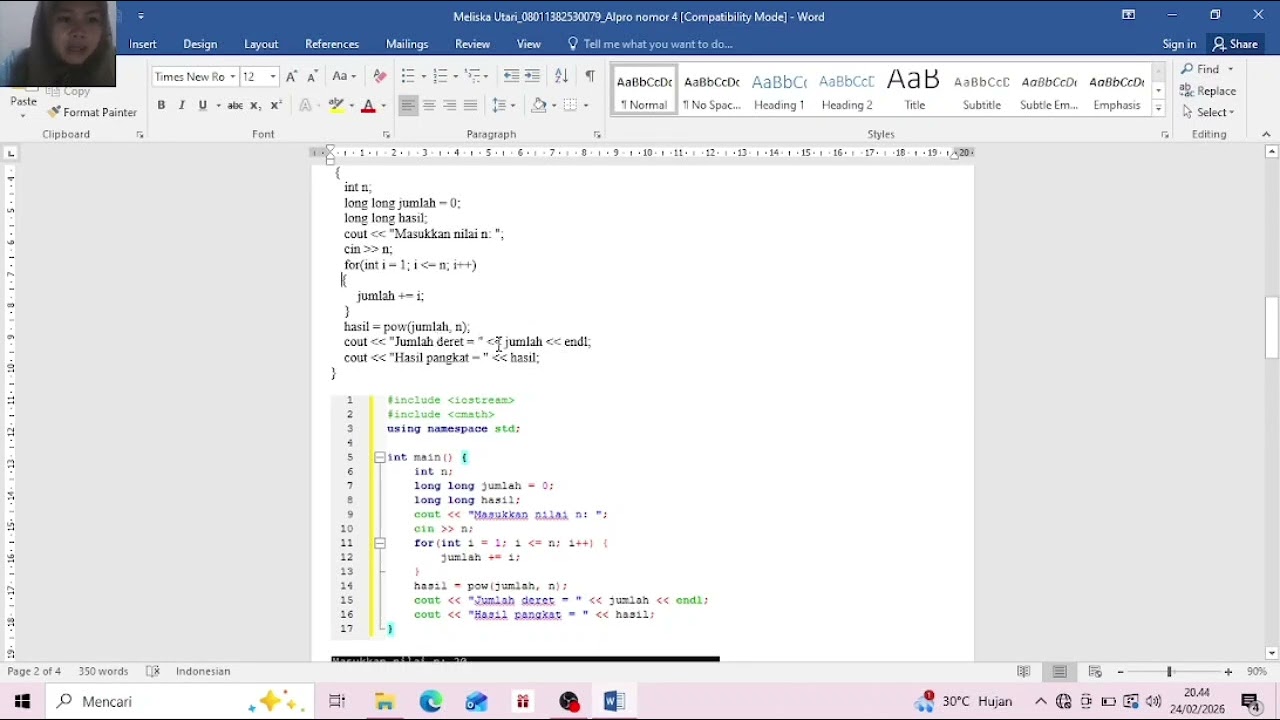Click the Shrink Font icon
This screenshot has height=720, width=1280.
point(312,76)
